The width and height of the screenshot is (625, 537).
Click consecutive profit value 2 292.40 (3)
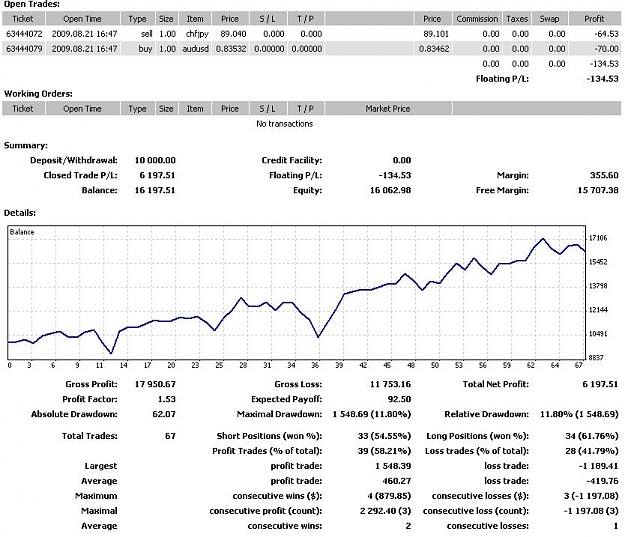coord(385,511)
